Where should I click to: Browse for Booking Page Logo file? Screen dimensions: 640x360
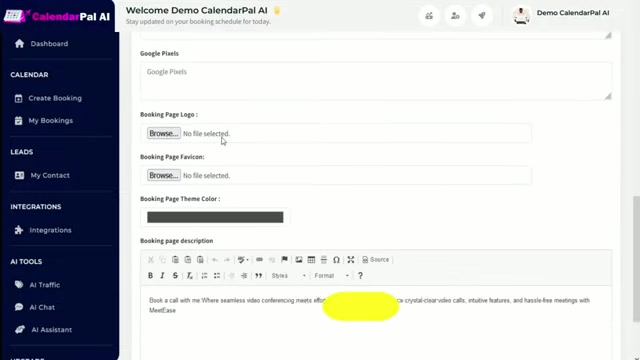[164, 133]
